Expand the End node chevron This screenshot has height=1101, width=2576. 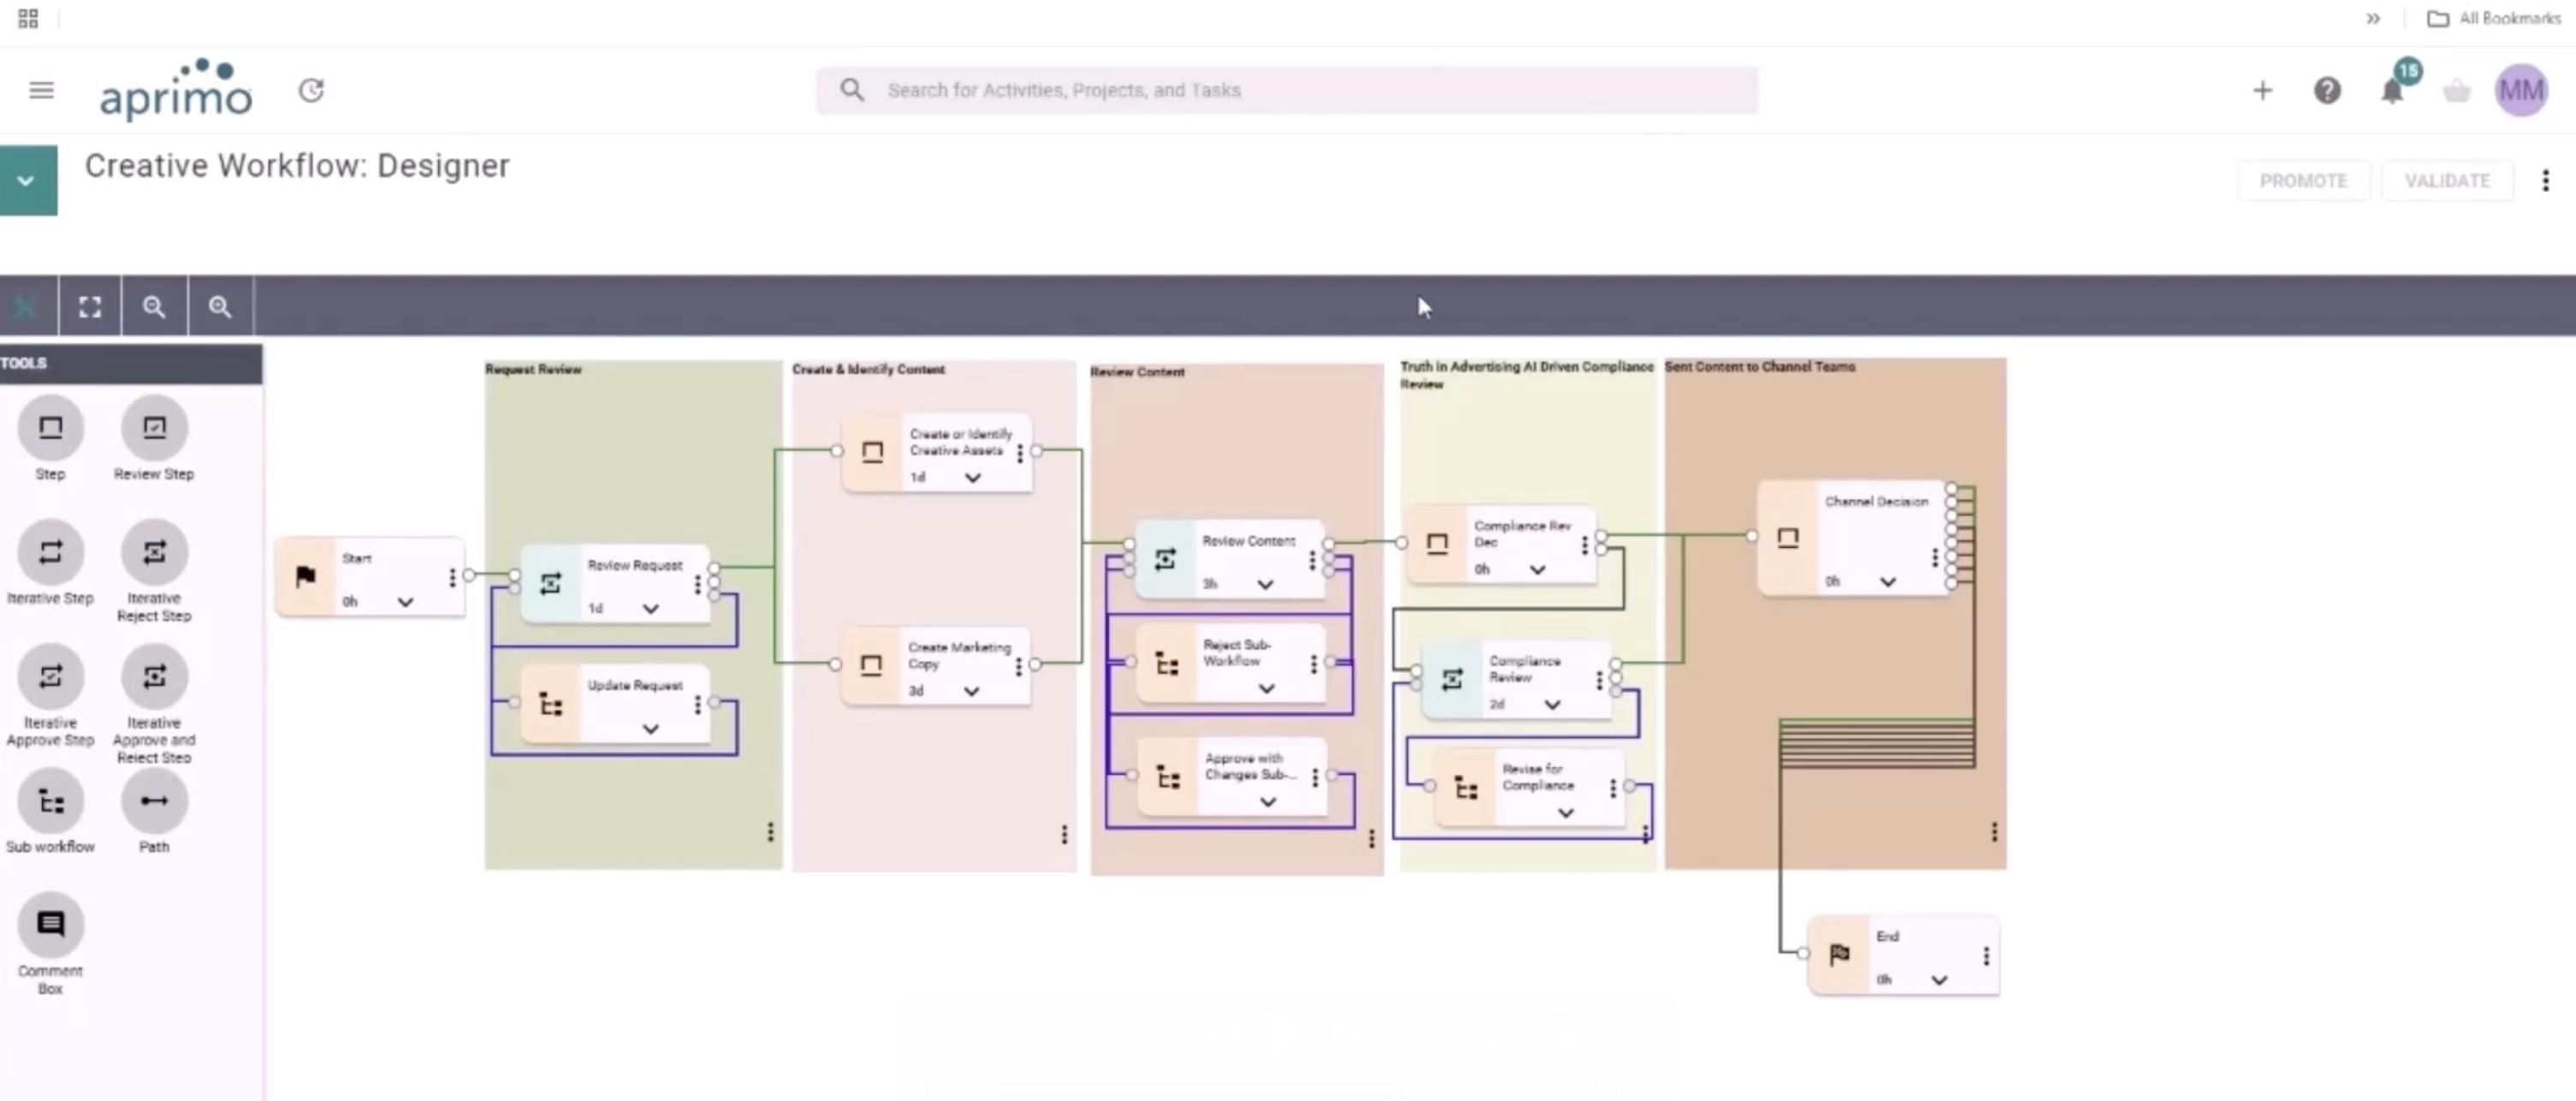(1939, 981)
